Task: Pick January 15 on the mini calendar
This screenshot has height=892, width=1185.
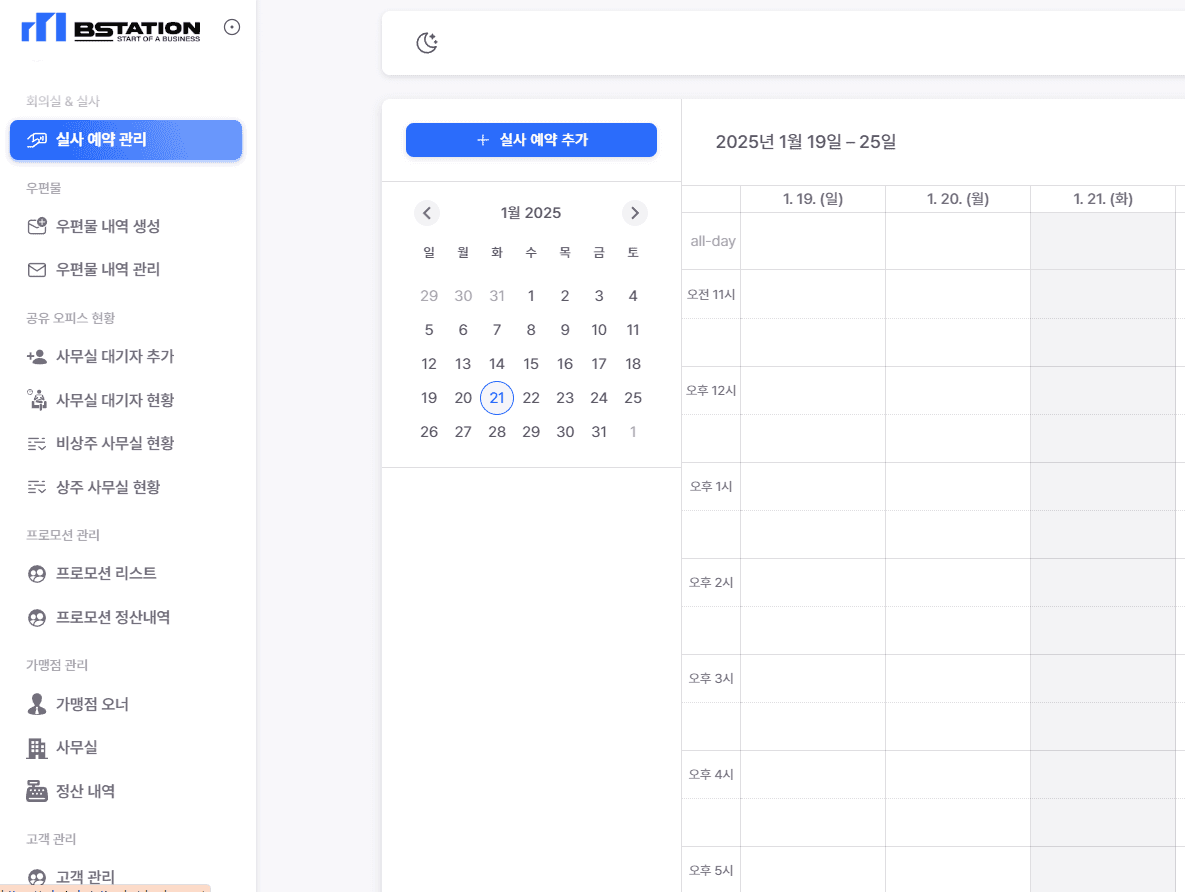Action: 531,364
